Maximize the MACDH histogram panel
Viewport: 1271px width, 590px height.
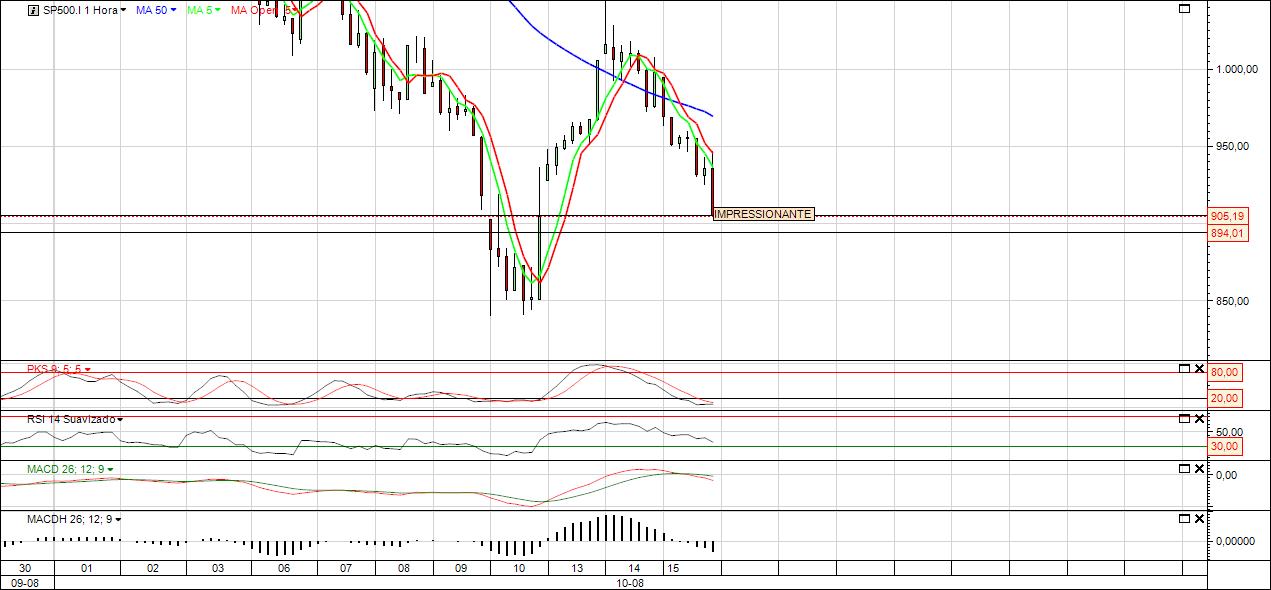click(1185, 518)
